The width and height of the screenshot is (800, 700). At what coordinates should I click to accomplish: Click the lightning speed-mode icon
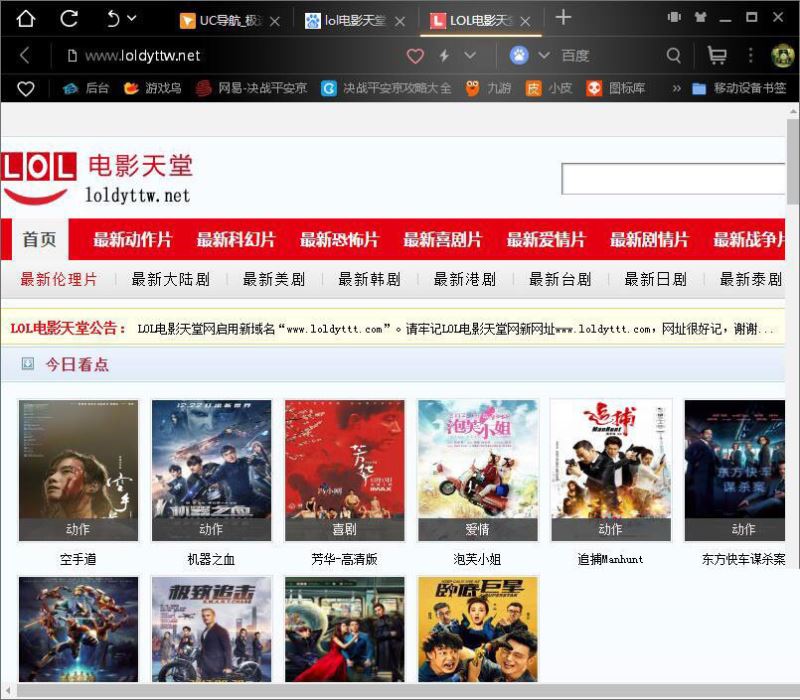[x=444, y=55]
